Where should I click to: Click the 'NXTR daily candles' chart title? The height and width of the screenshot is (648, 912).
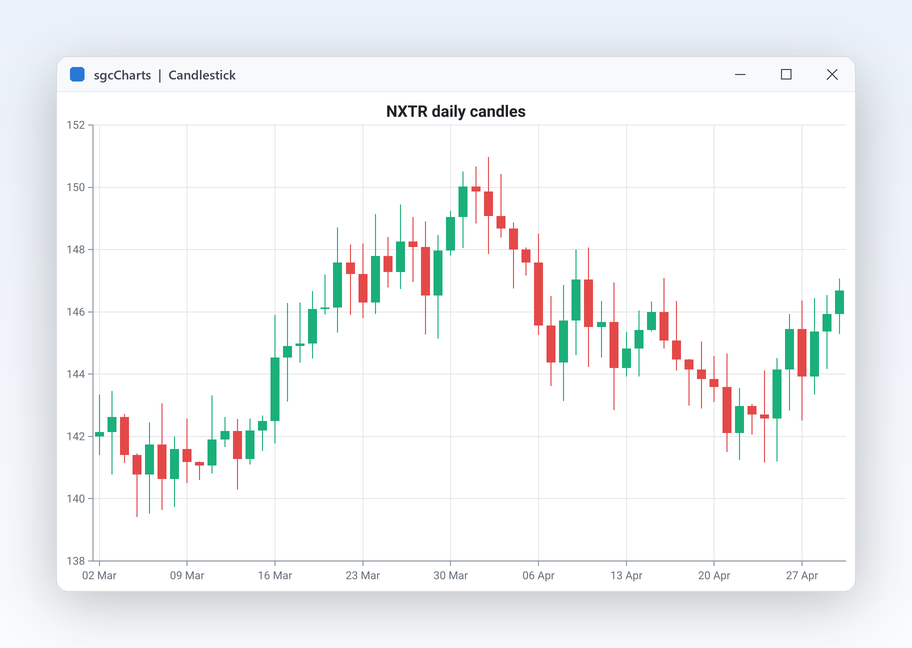[x=455, y=111]
